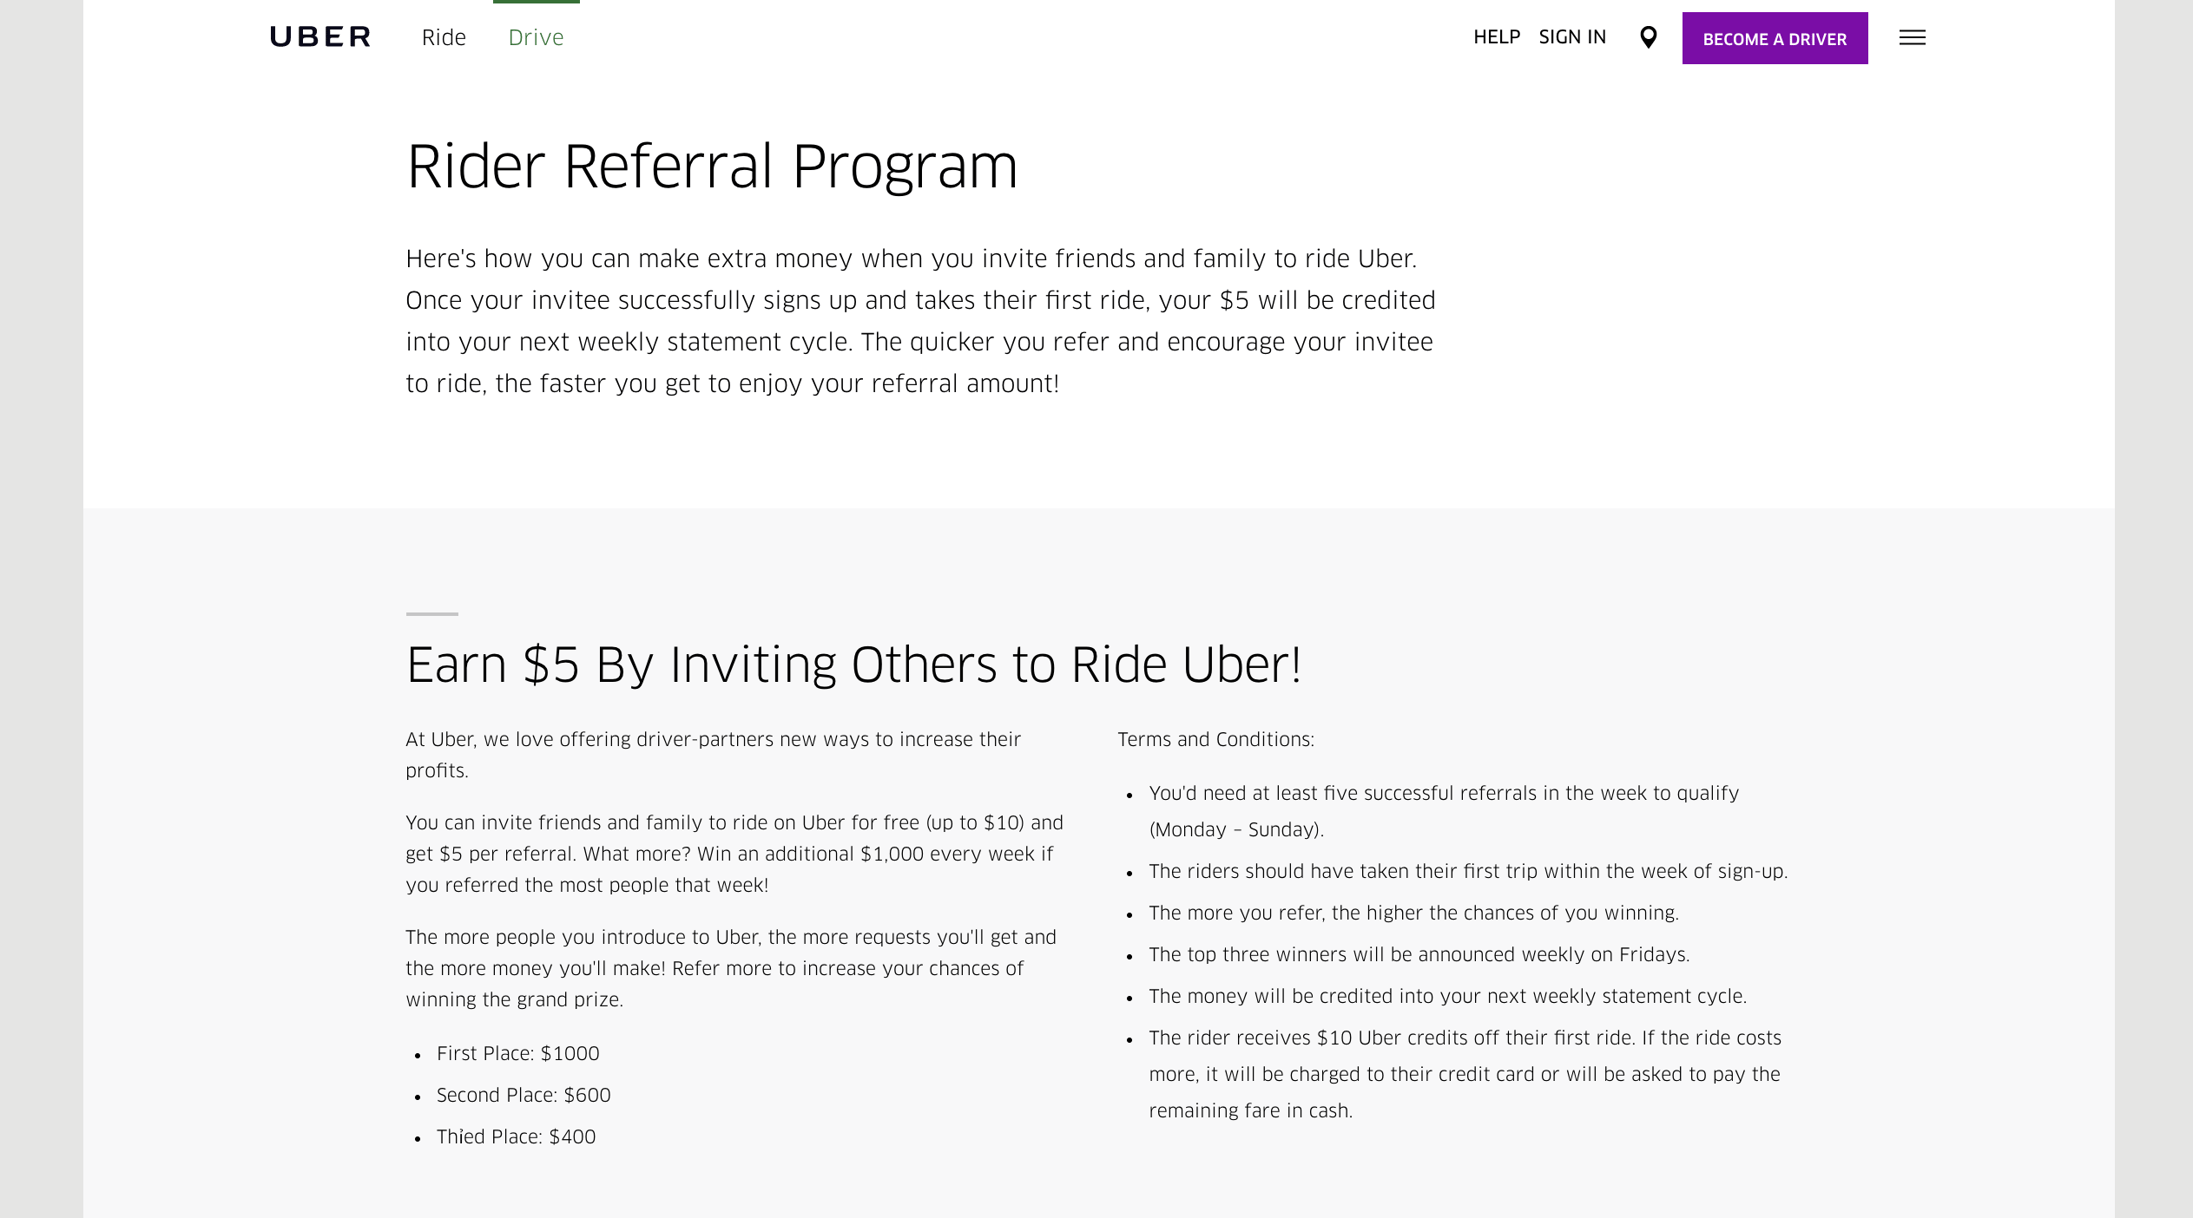Click the referral program intro paragraph
The height and width of the screenshot is (1218, 2193).
919,320
